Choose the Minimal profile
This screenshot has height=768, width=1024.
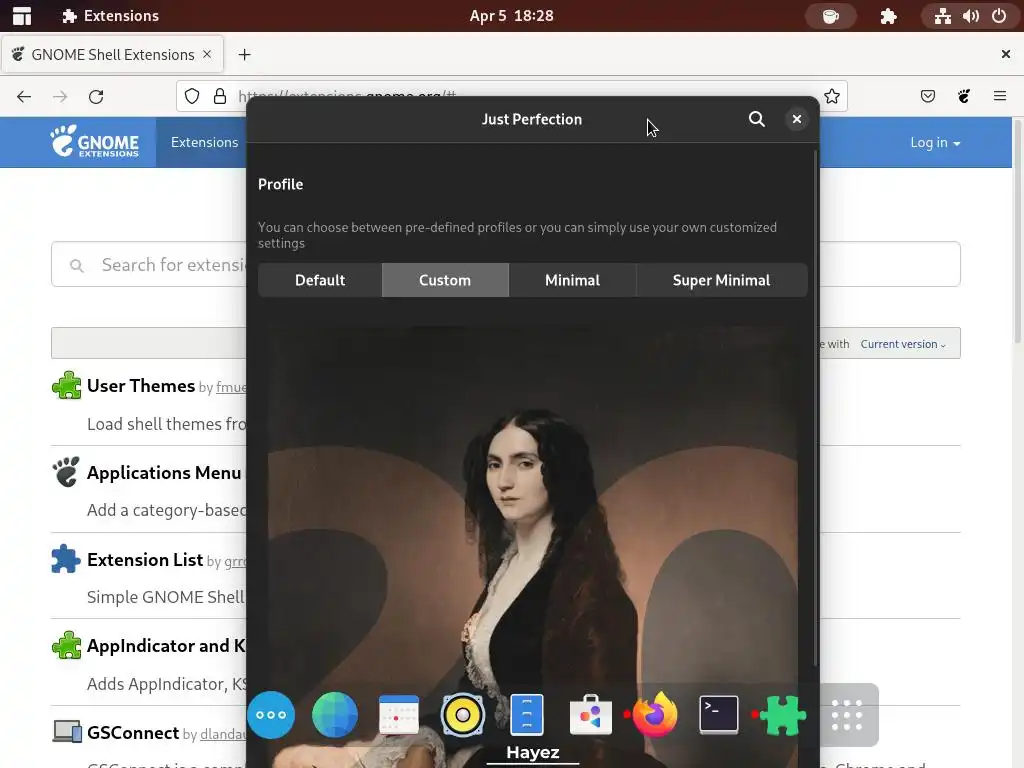click(572, 280)
